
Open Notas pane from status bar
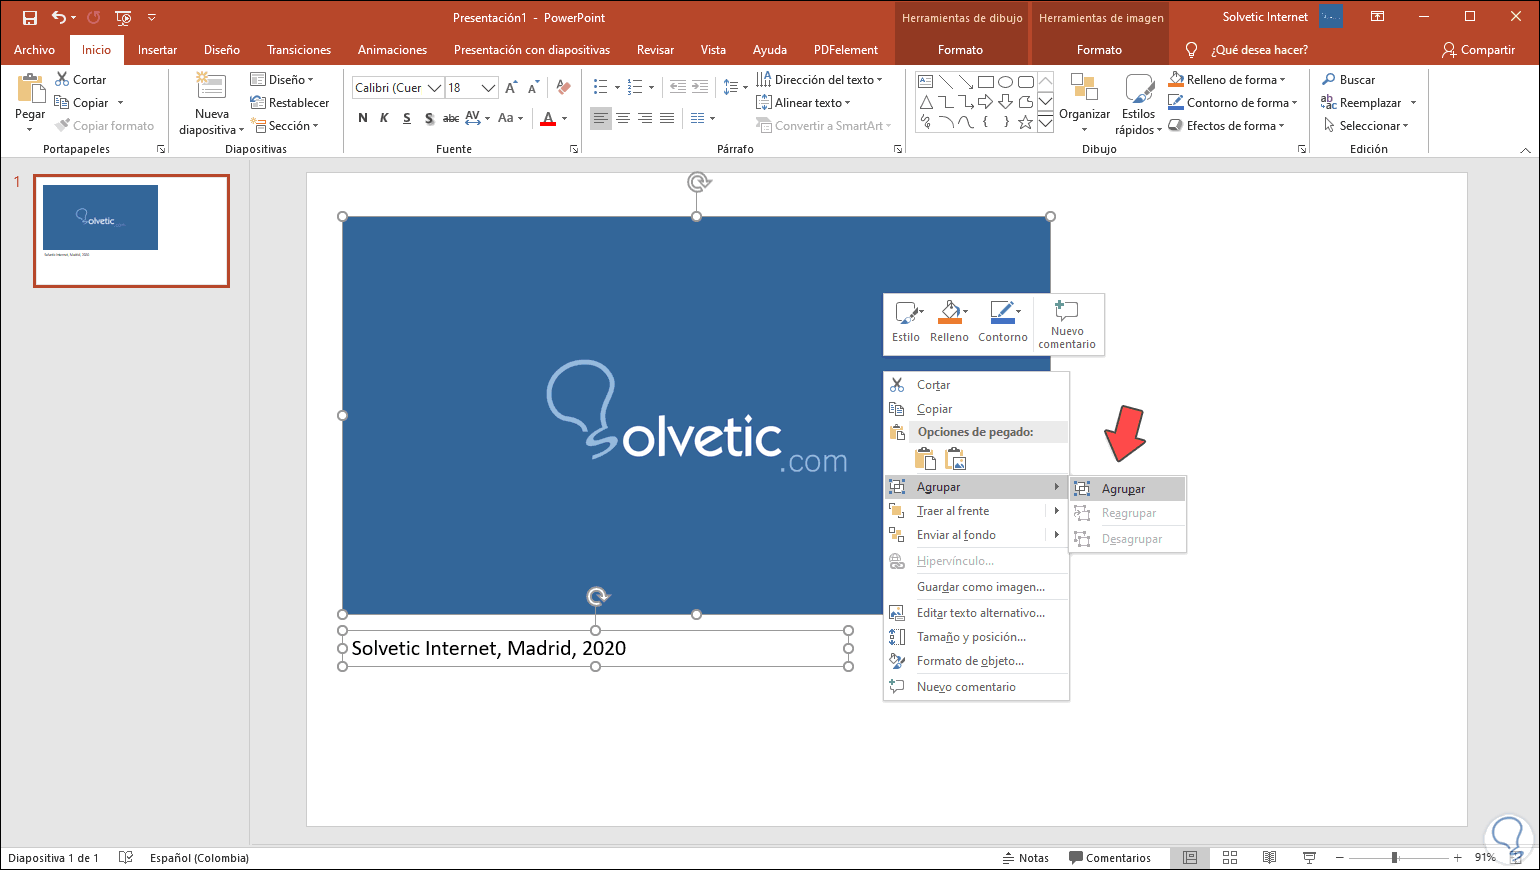[x=1026, y=858]
